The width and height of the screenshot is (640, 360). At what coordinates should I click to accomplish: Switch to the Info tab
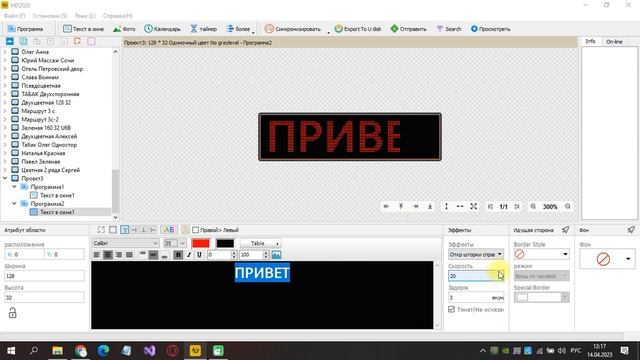(591, 41)
